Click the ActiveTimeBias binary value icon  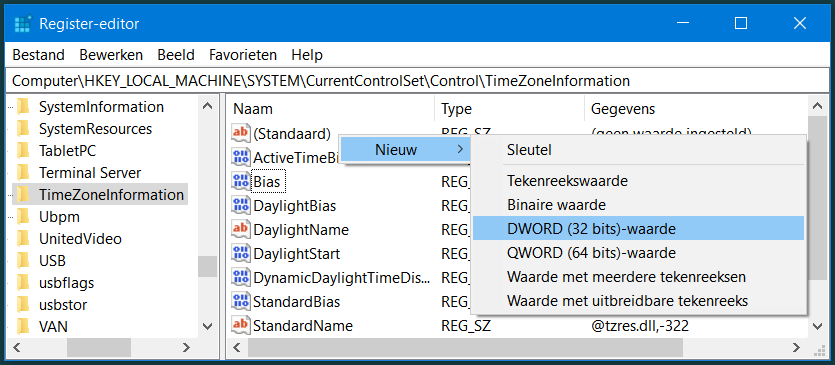(x=241, y=157)
